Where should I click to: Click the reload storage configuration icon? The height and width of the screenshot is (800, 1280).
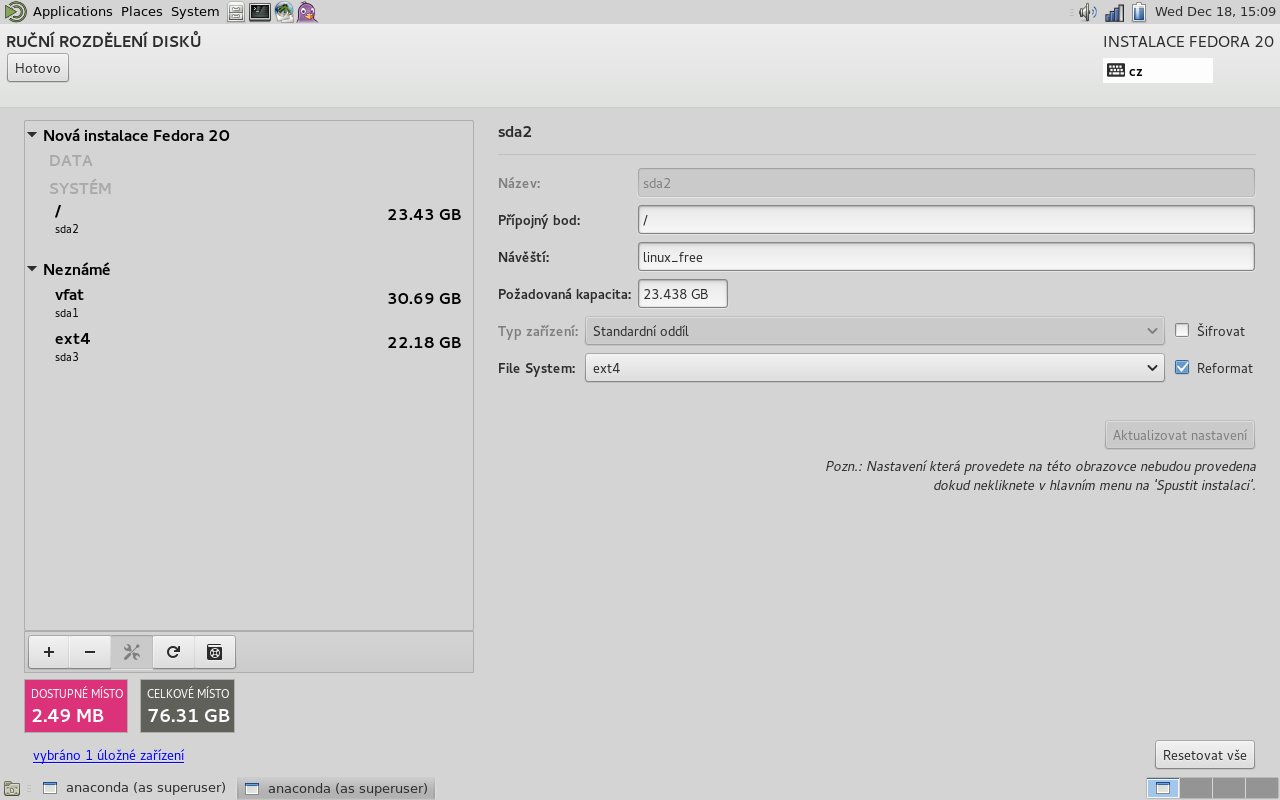[x=173, y=652]
